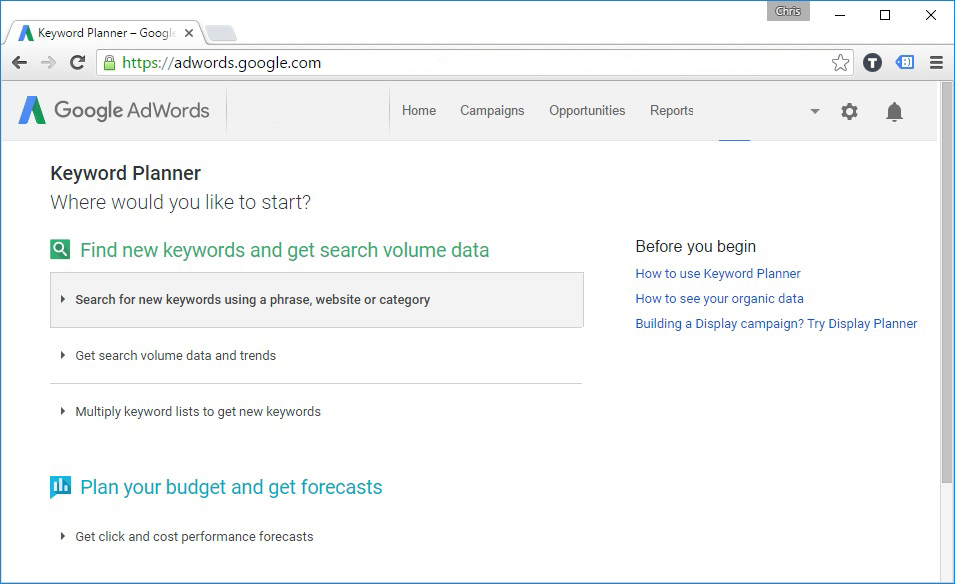Open the Opportunities menu
The image size is (955, 584).
click(587, 110)
